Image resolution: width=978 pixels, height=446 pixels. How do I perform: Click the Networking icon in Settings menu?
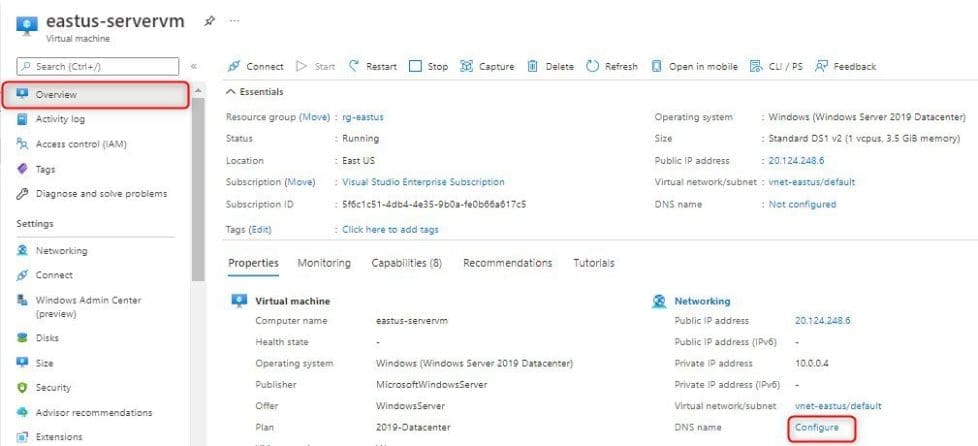click(22, 251)
